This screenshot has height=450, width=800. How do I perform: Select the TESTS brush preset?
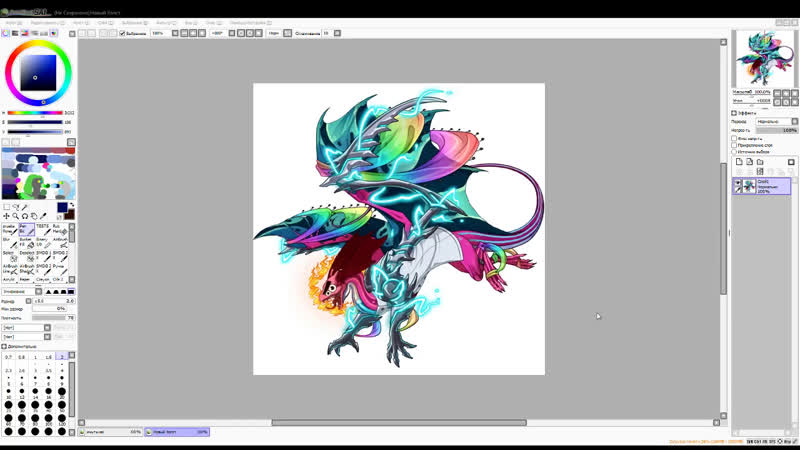click(43, 230)
